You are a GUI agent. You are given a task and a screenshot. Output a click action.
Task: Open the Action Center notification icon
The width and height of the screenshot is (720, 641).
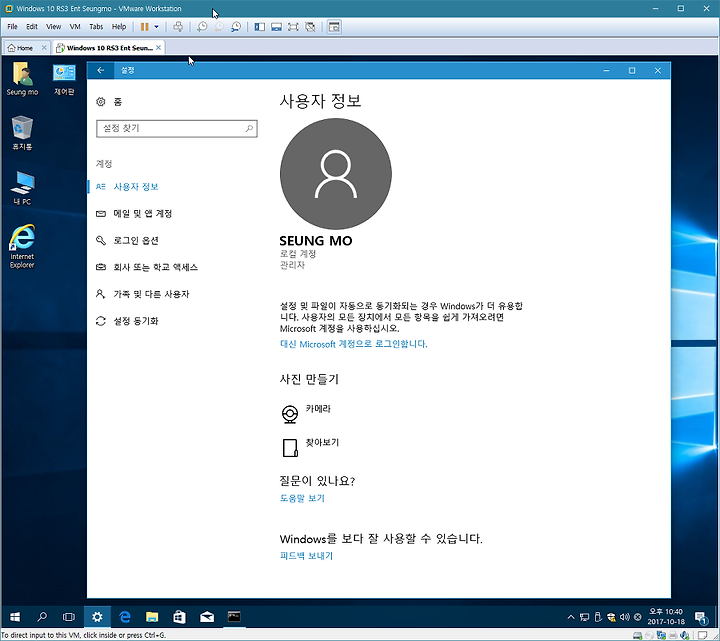(701, 618)
